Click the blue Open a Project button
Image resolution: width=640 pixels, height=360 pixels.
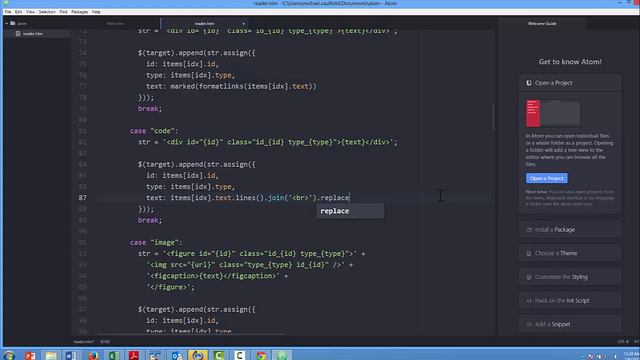tap(547, 178)
